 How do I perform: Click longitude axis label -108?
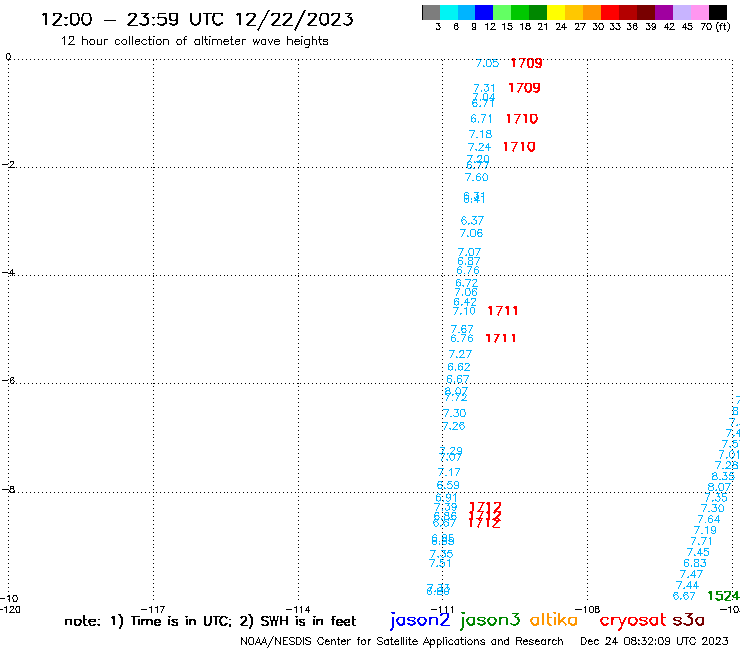click(x=588, y=609)
